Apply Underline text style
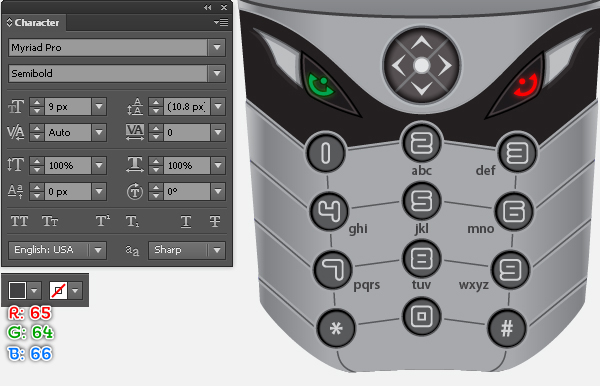Viewport: 600px width, 386px height. click(186, 221)
